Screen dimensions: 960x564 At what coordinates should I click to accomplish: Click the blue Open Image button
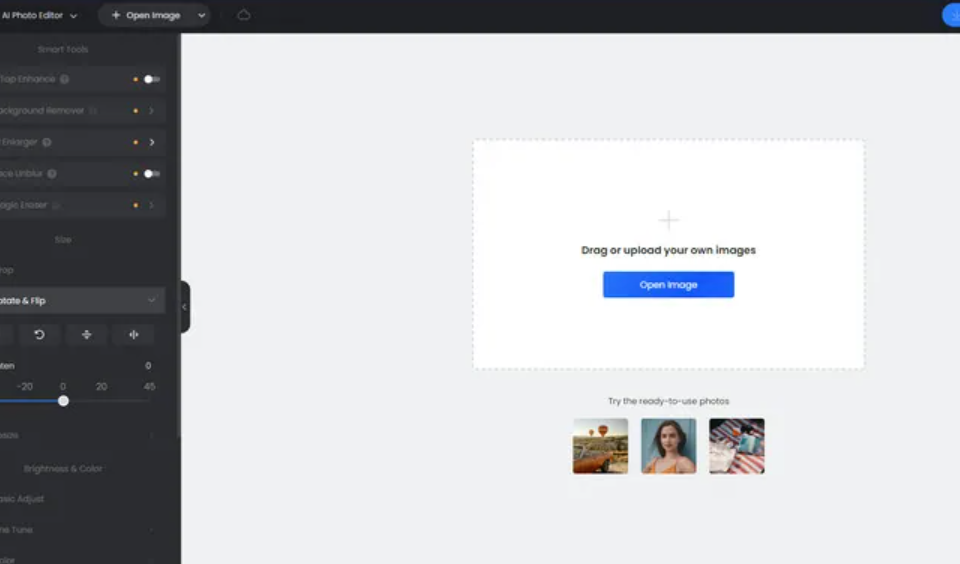tap(669, 285)
